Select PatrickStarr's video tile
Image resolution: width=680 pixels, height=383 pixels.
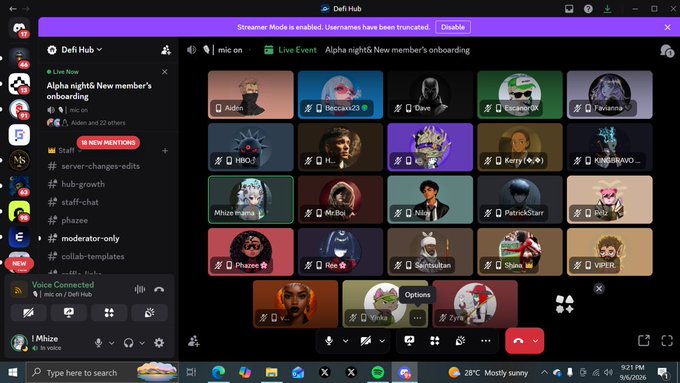click(520, 200)
